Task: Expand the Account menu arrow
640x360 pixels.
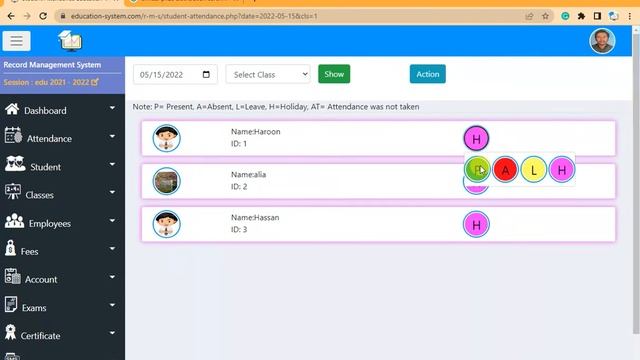Action: pyautogui.click(x=112, y=277)
